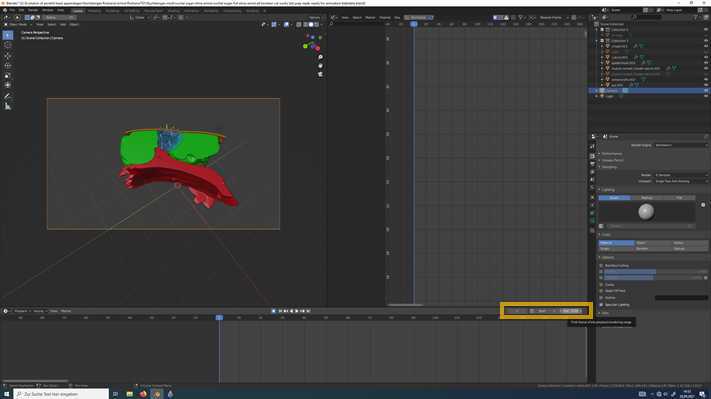The height and width of the screenshot is (399, 711).
Task: Set color mode to Texture
Action: [x=690, y=248]
